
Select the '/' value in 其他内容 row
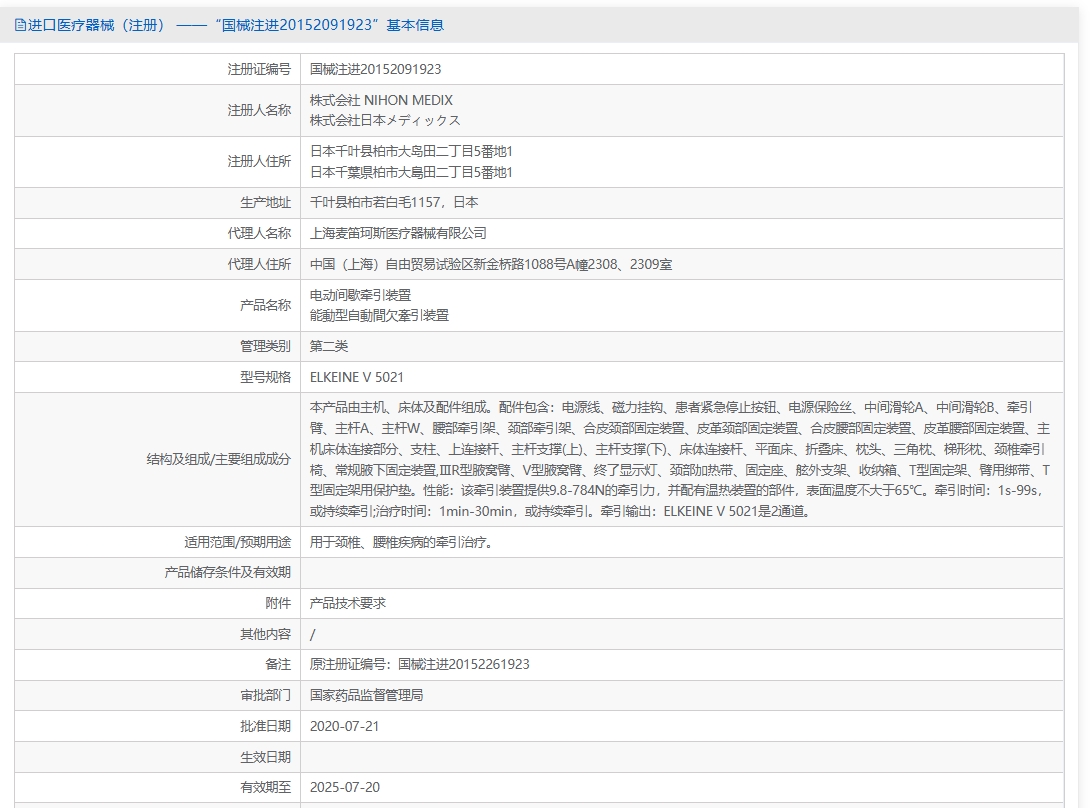pyautogui.click(x=312, y=635)
